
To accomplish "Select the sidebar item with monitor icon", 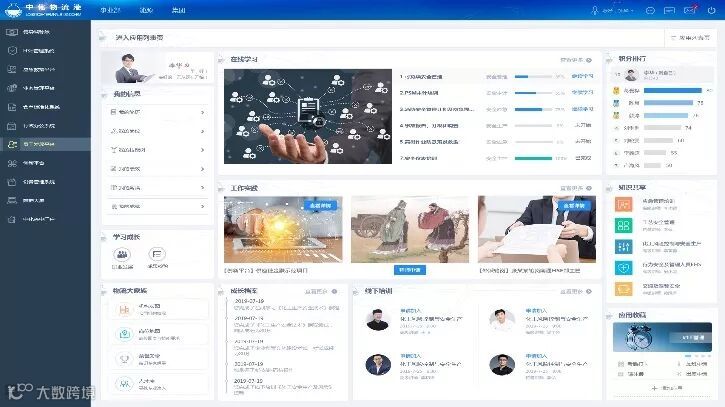I will (12, 32).
